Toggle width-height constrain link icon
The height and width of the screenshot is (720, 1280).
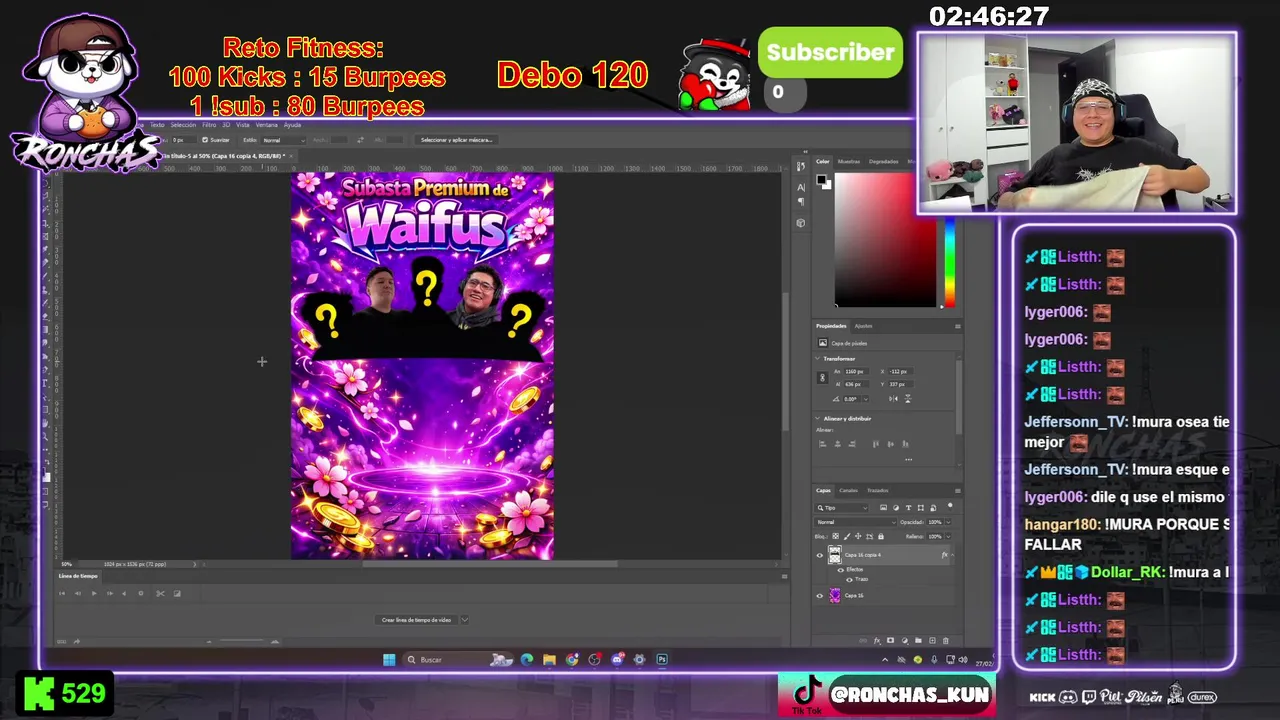823,377
